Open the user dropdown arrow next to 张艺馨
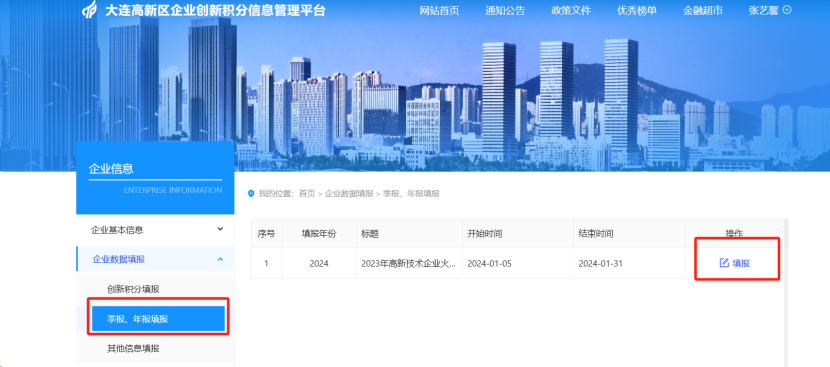Image resolution: width=830 pixels, height=367 pixels. (x=787, y=10)
